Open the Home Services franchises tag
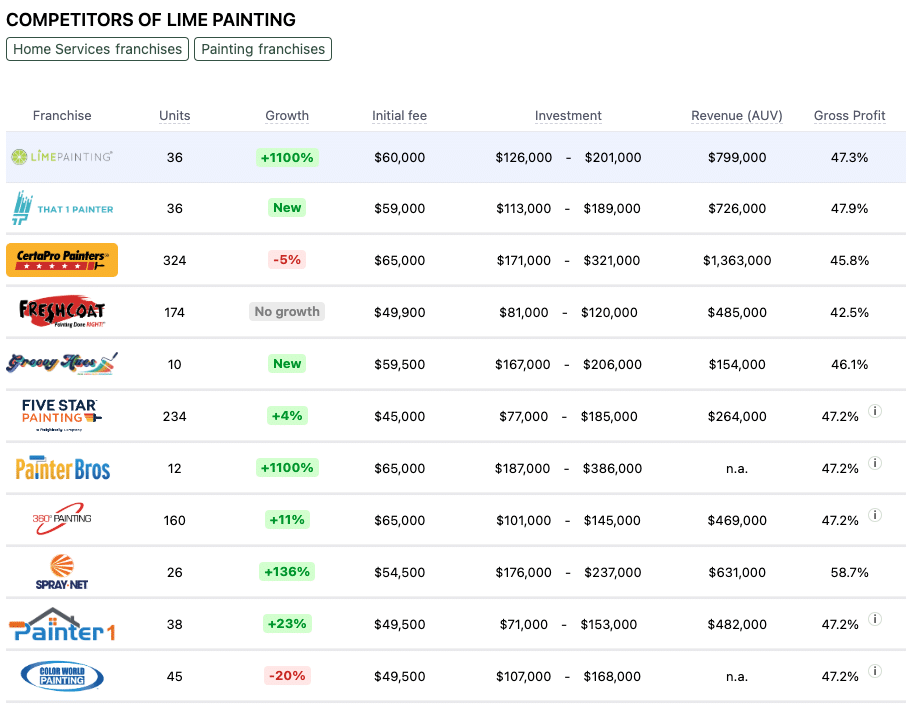This screenshot has width=914, height=723. coord(97,49)
